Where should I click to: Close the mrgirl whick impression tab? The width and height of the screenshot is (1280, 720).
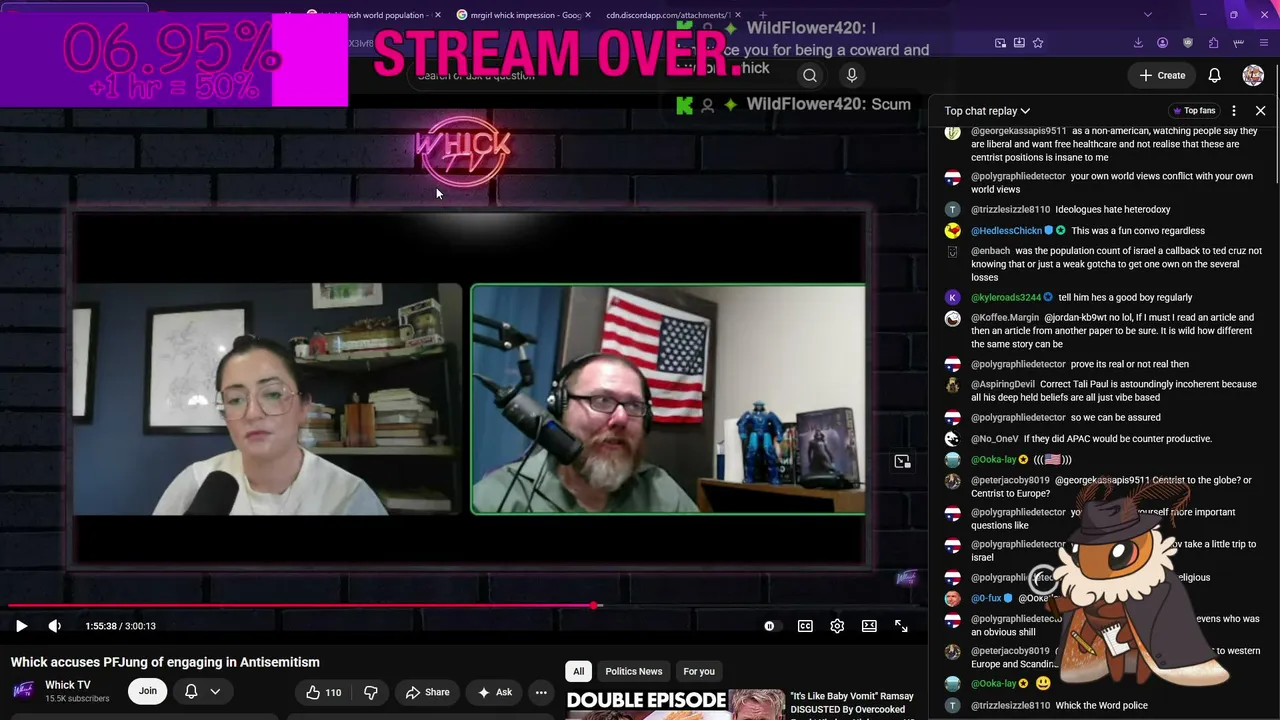pyautogui.click(x=588, y=15)
